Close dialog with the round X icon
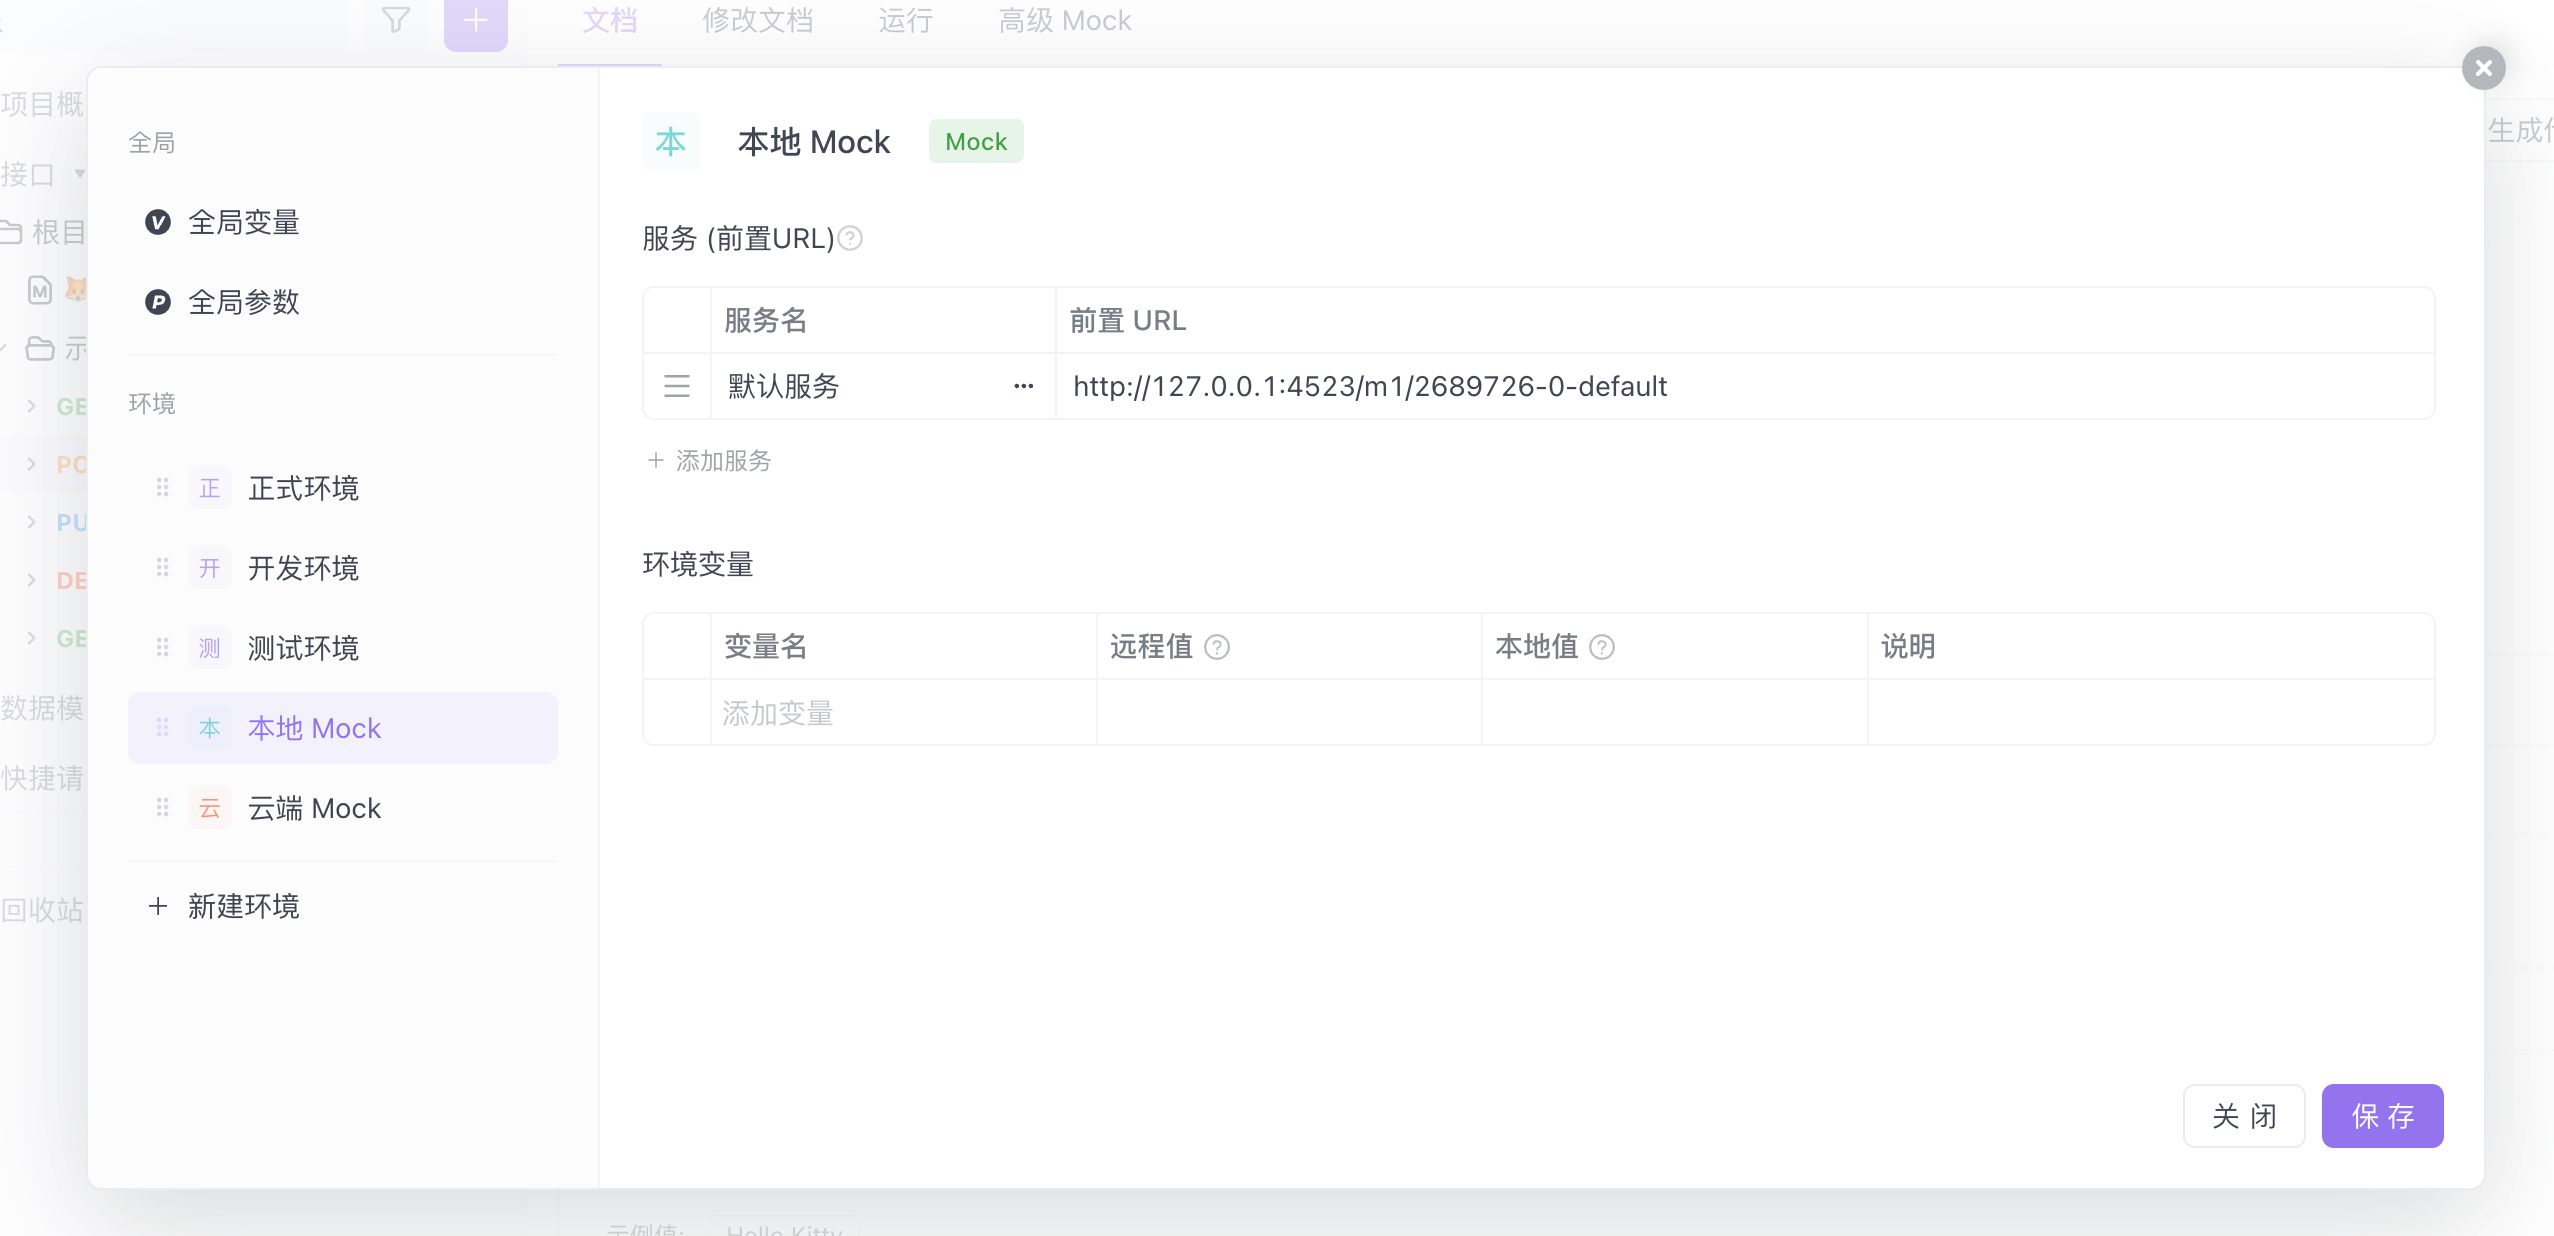 click(x=2483, y=68)
